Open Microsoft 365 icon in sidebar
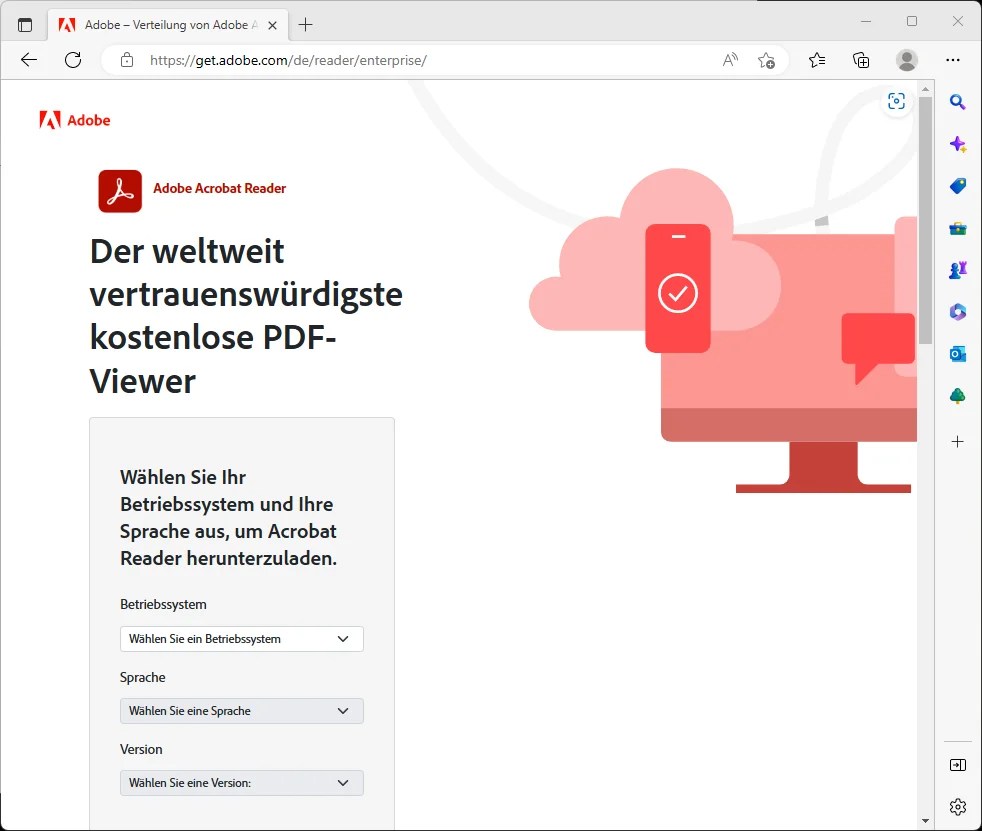Image resolution: width=982 pixels, height=831 pixels. click(957, 312)
